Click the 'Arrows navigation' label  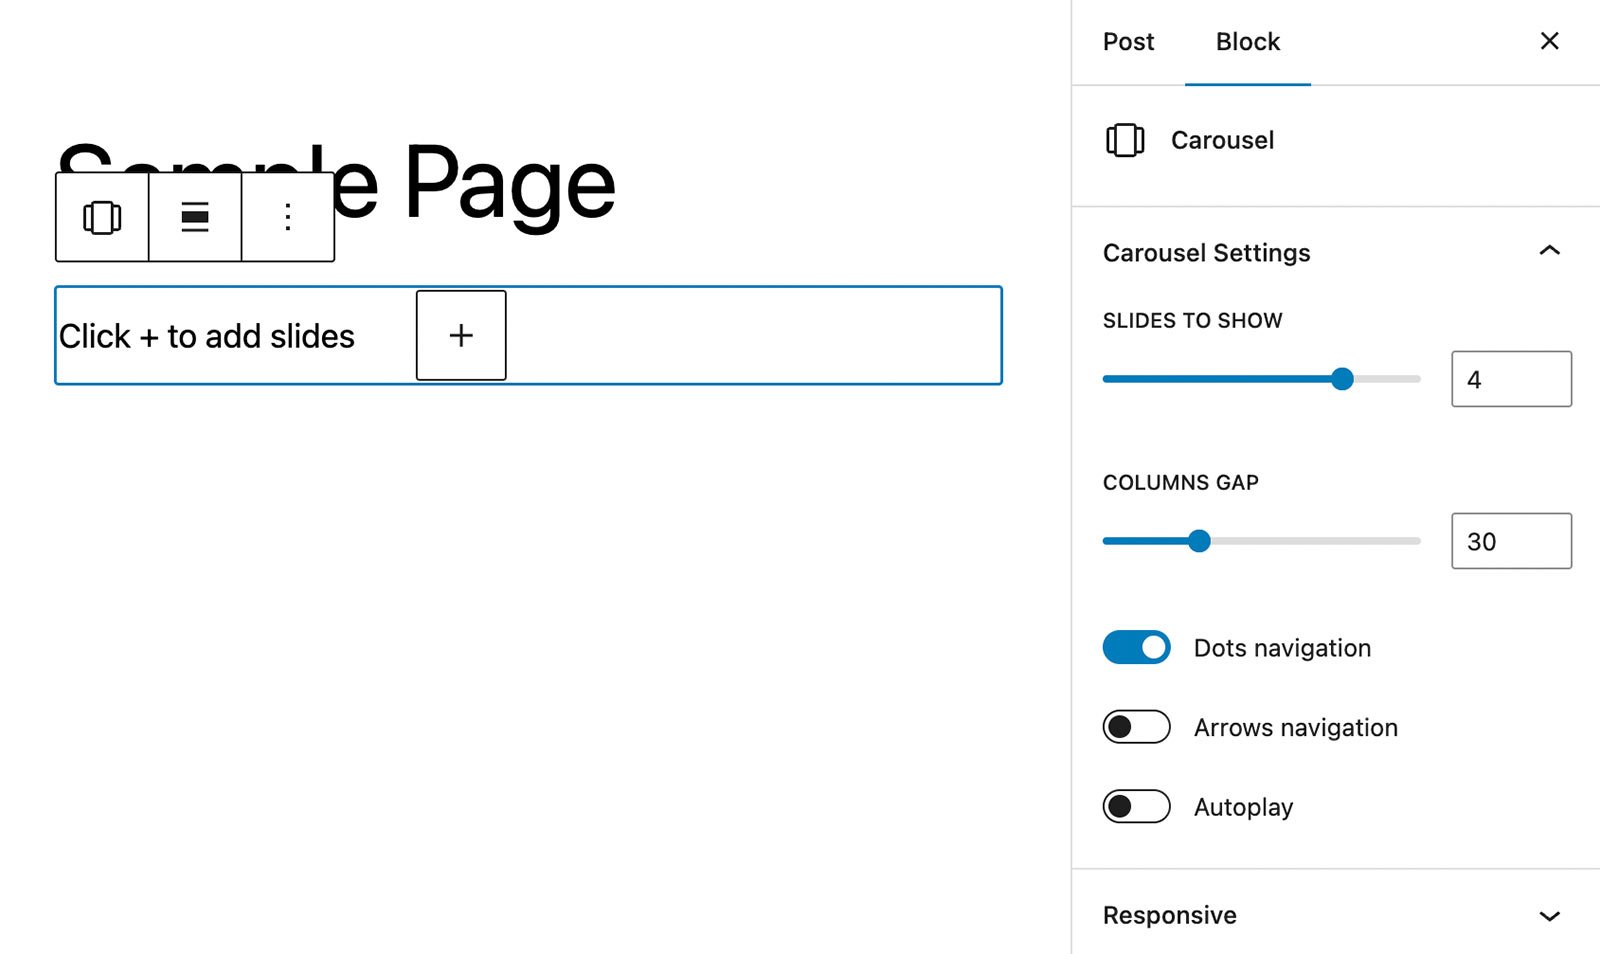[x=1296, y=728]
